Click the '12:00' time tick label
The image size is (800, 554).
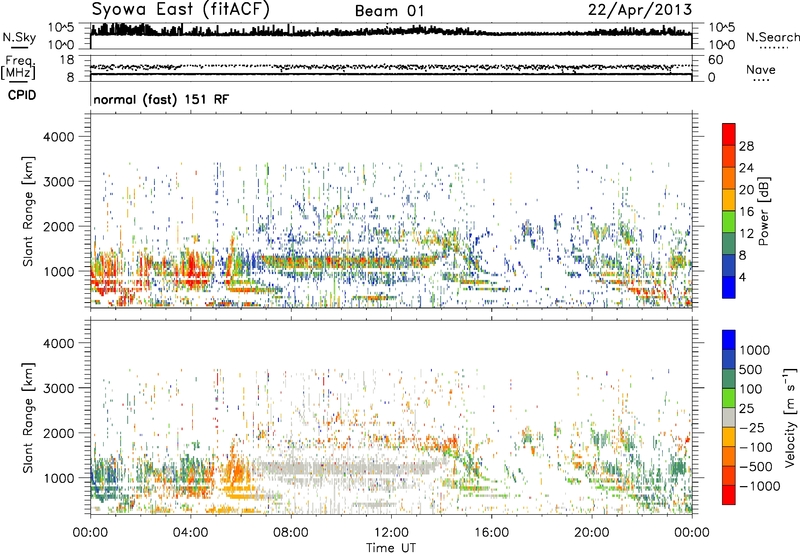pyautogui.click(x=391, y=533)
